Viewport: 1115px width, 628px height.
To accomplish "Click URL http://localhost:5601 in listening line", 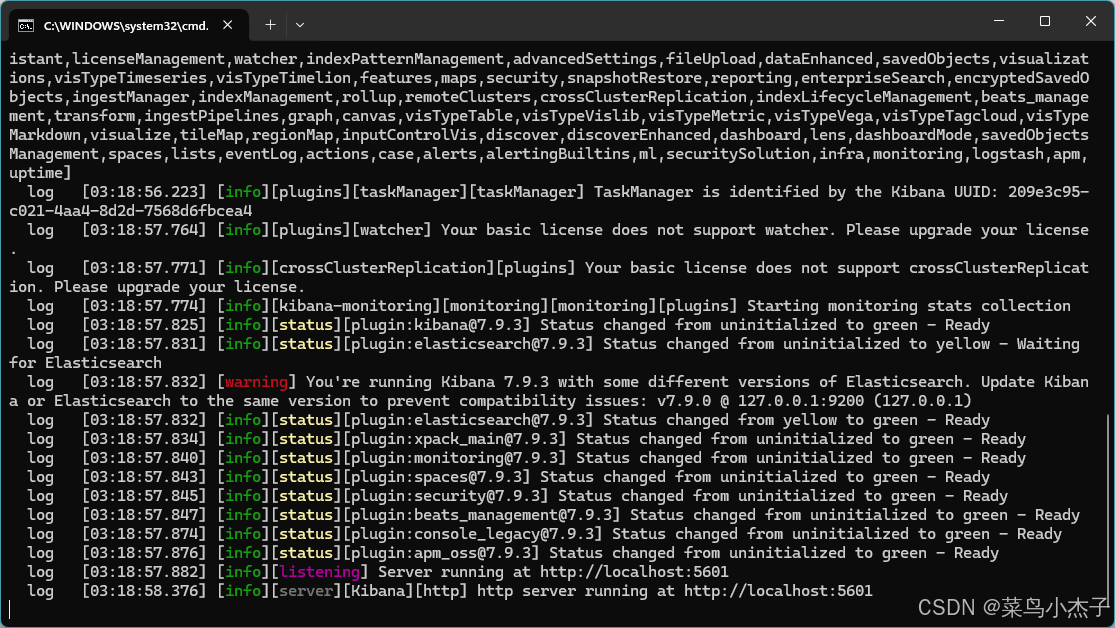I will coord(634,572).
